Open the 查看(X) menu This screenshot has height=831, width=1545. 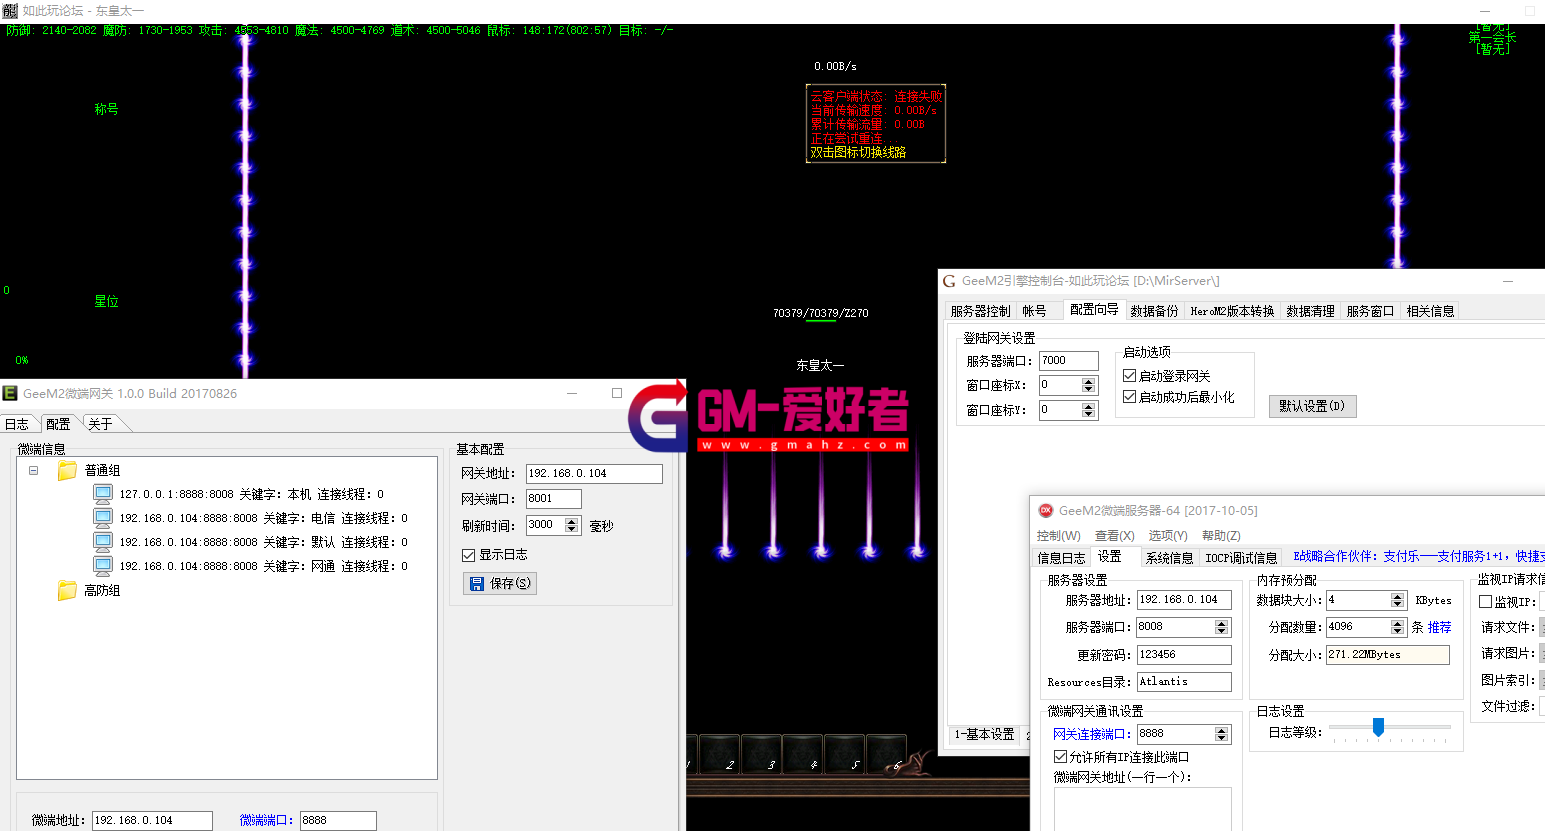tap(1115, 536)
